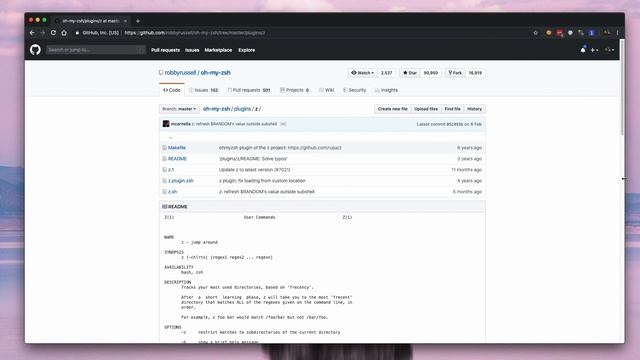Go to plugins folder in breadcrumb
Viewport: 640px width, 360px height.
pos(242,109)
